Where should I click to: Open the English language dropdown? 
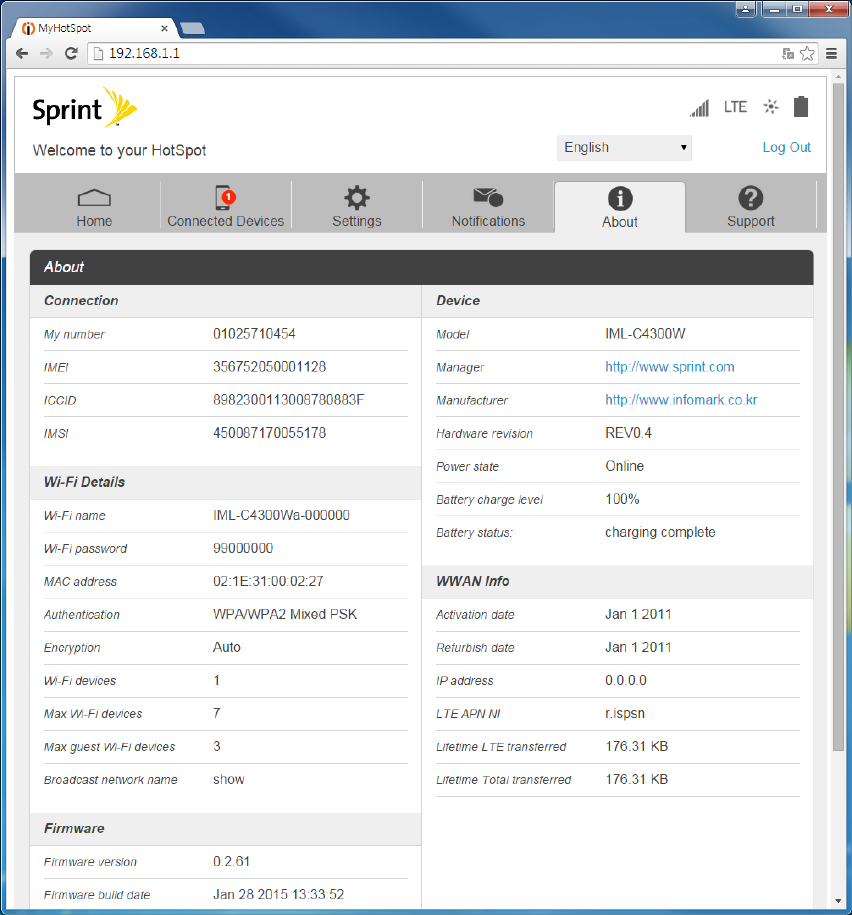(624, 148)
